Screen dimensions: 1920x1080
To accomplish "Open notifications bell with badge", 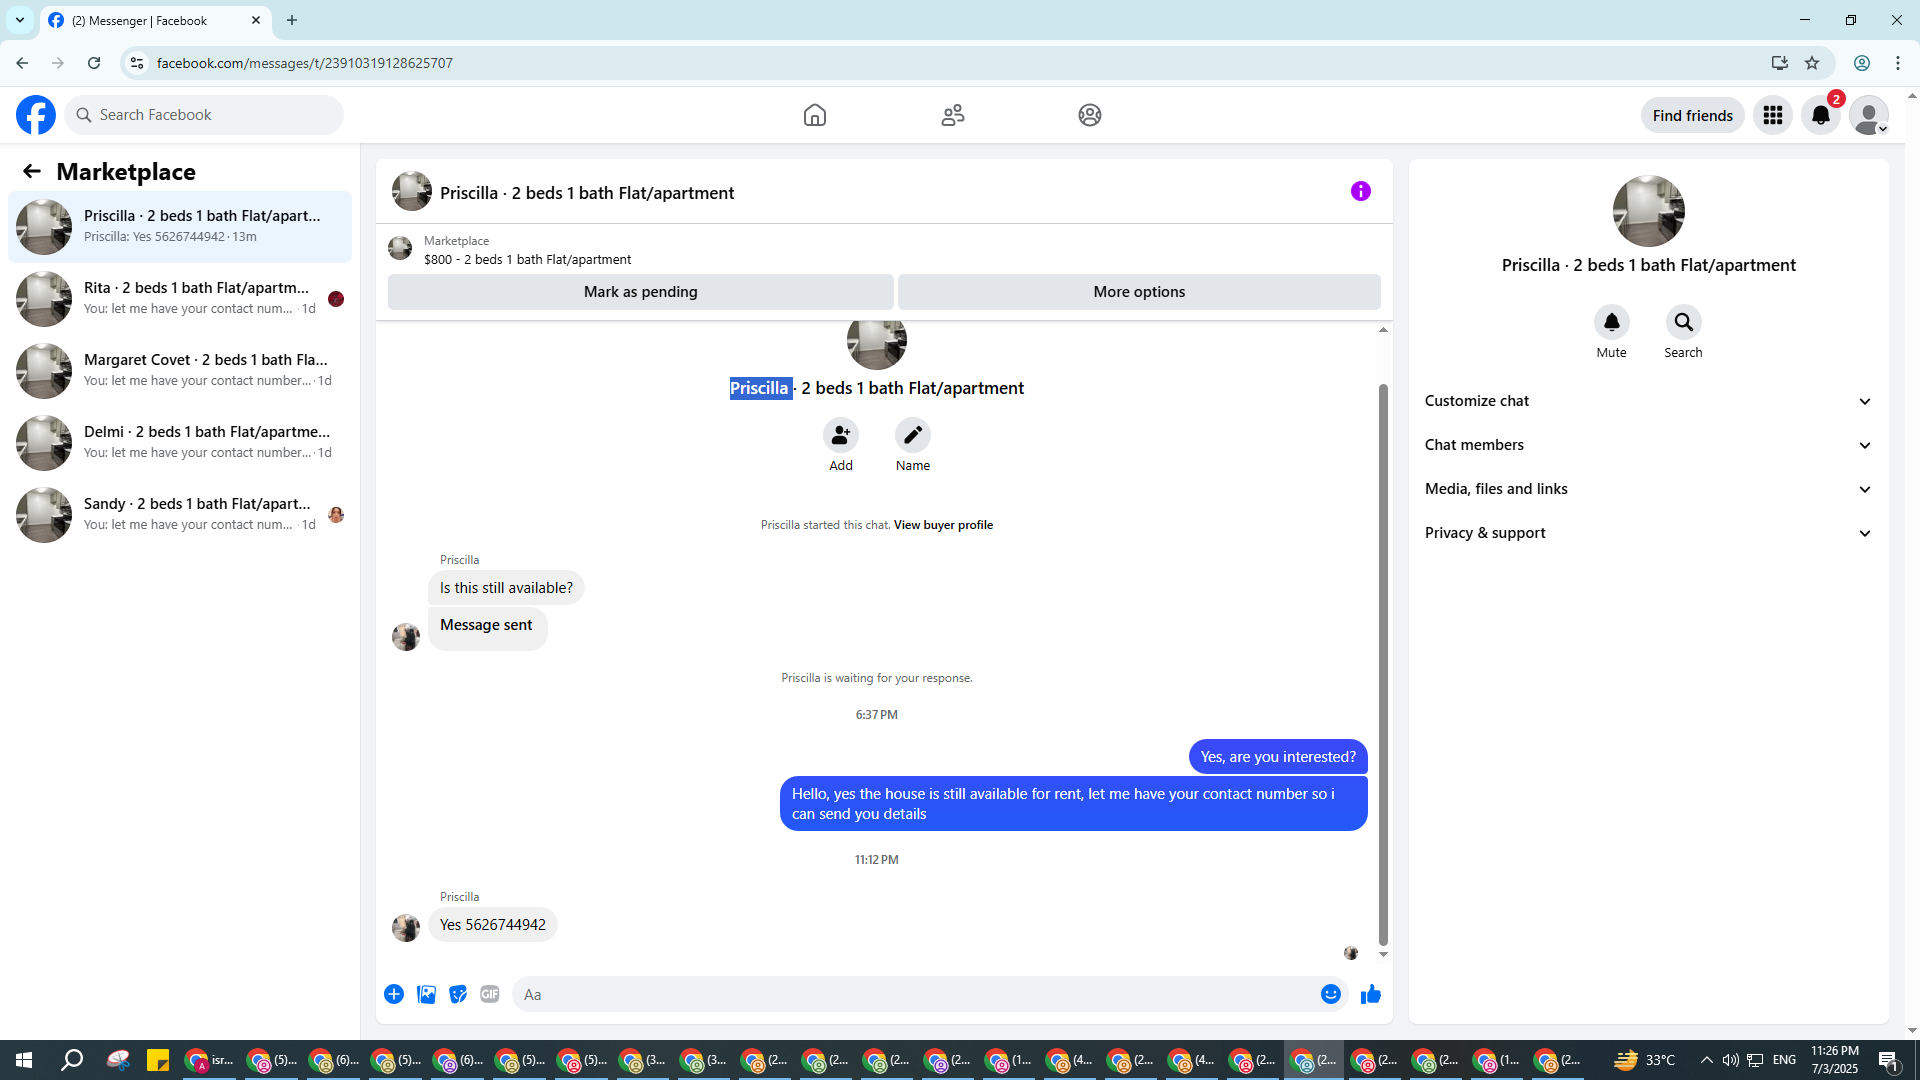I will pyautogui.click(x=1821, y=115).
